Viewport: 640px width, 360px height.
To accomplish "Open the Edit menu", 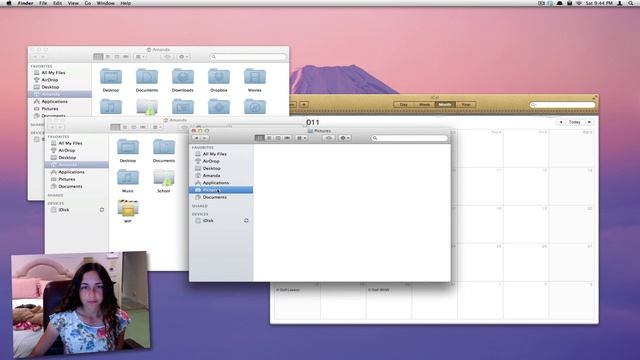I will [58, 3].
